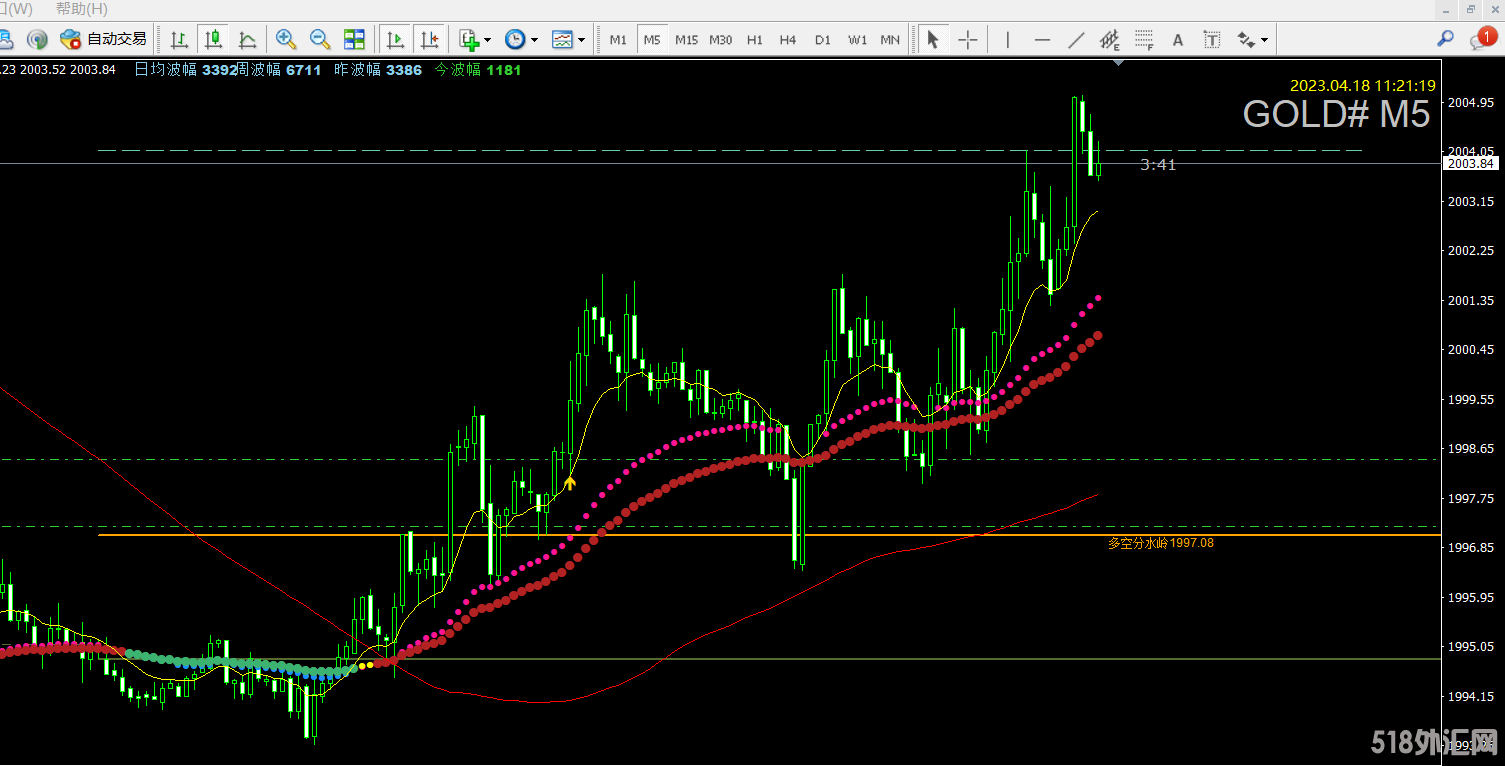Draw a horizontal line tool

[x=1042, y=40]
